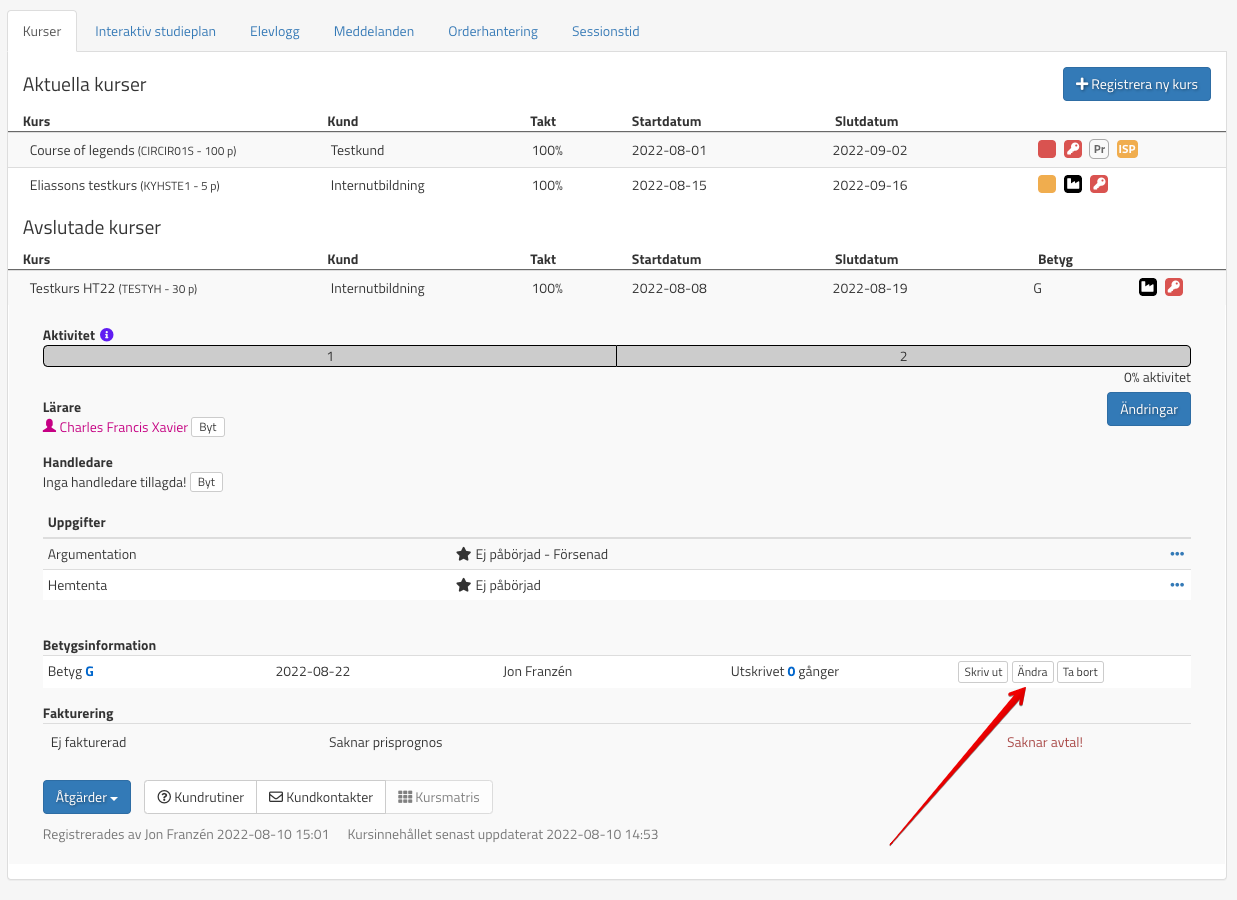Open the Åtgärder dropdown menu

[87, 797]
